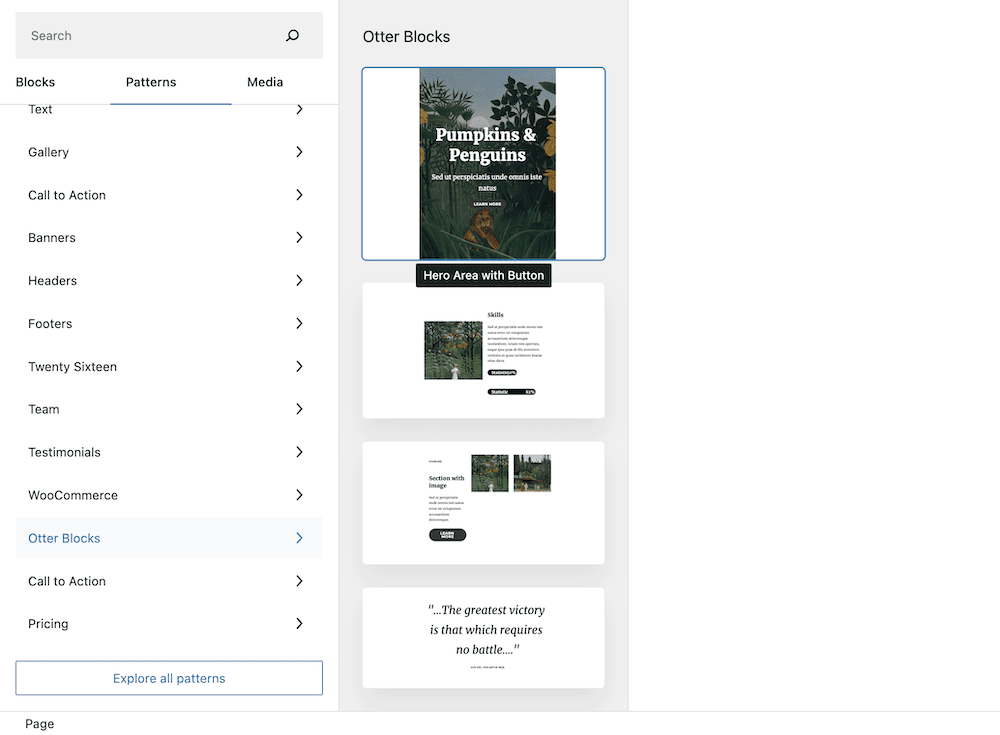
Task: Insert the Hero Area with Button pattern
Action: (483, 163)
